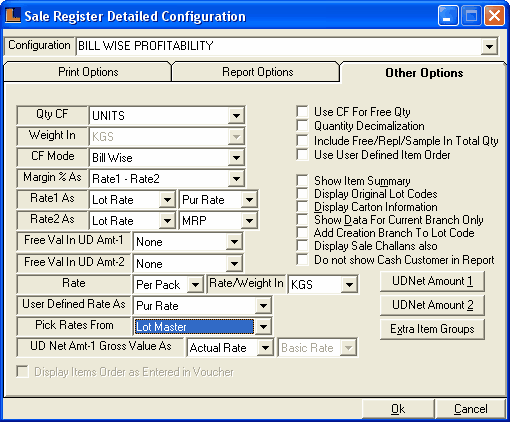
Task: Select the highlighted Lot Master field
Action: click(194, 327)
